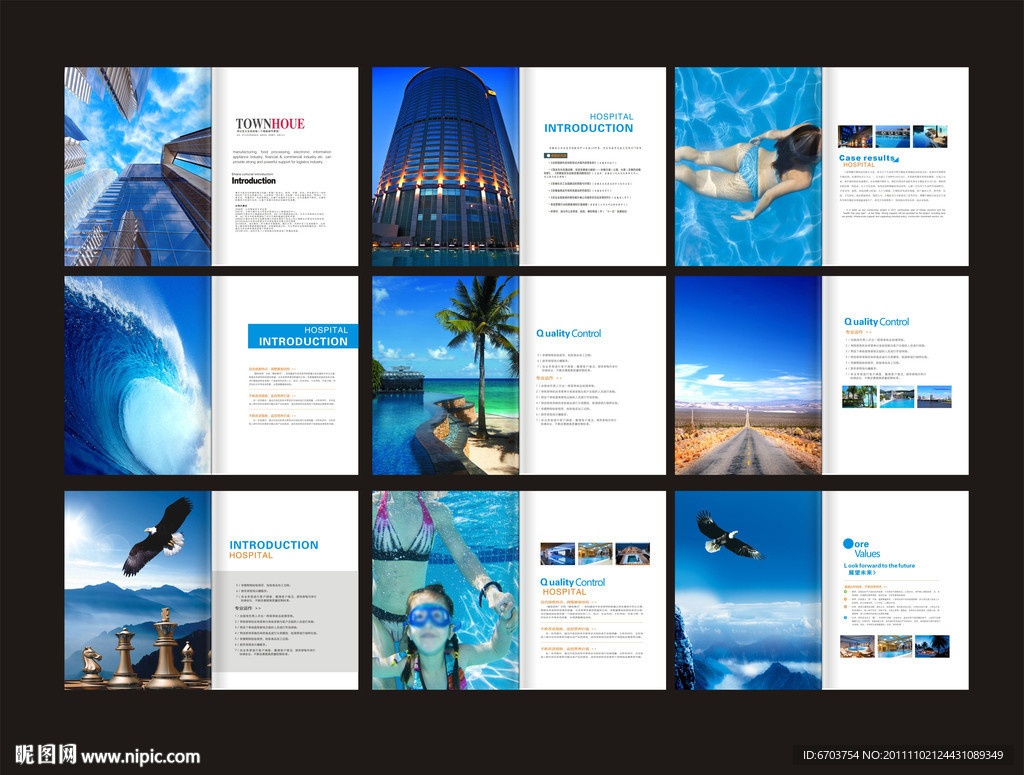Select the big ocean wave photo
The image size is (1024, 775).
pyautogui.click(x=138, y=375)
